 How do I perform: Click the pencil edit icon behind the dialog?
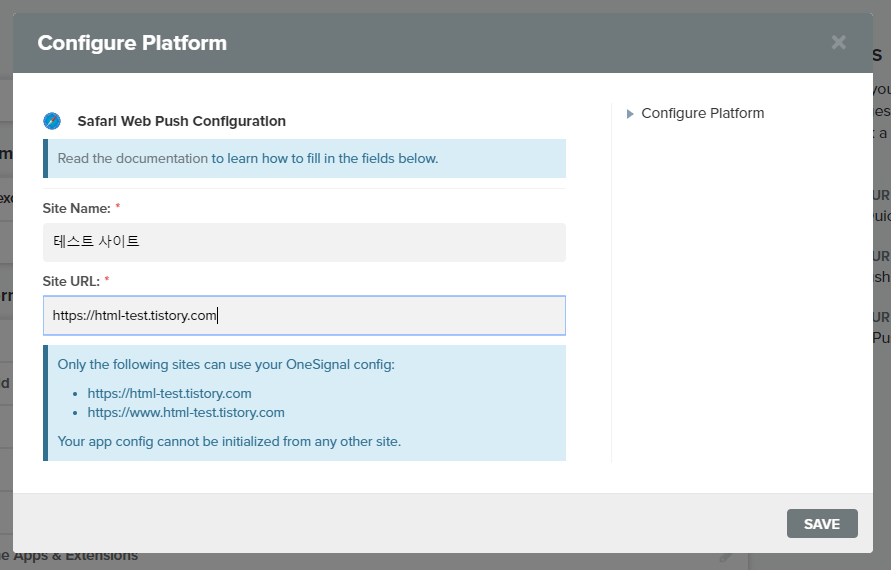click(727, 557)
